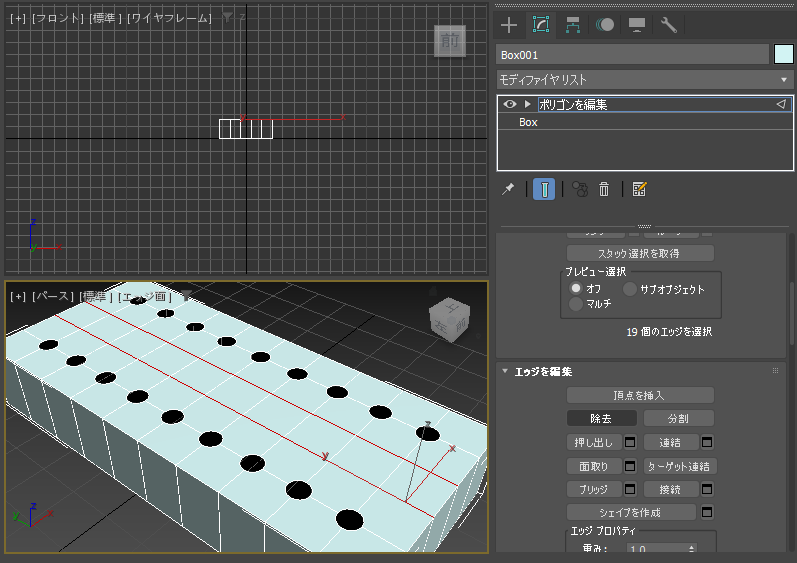Open 面取り settings box icon
The height and width of the screenshot is (563, 797).
click(630, 466)
